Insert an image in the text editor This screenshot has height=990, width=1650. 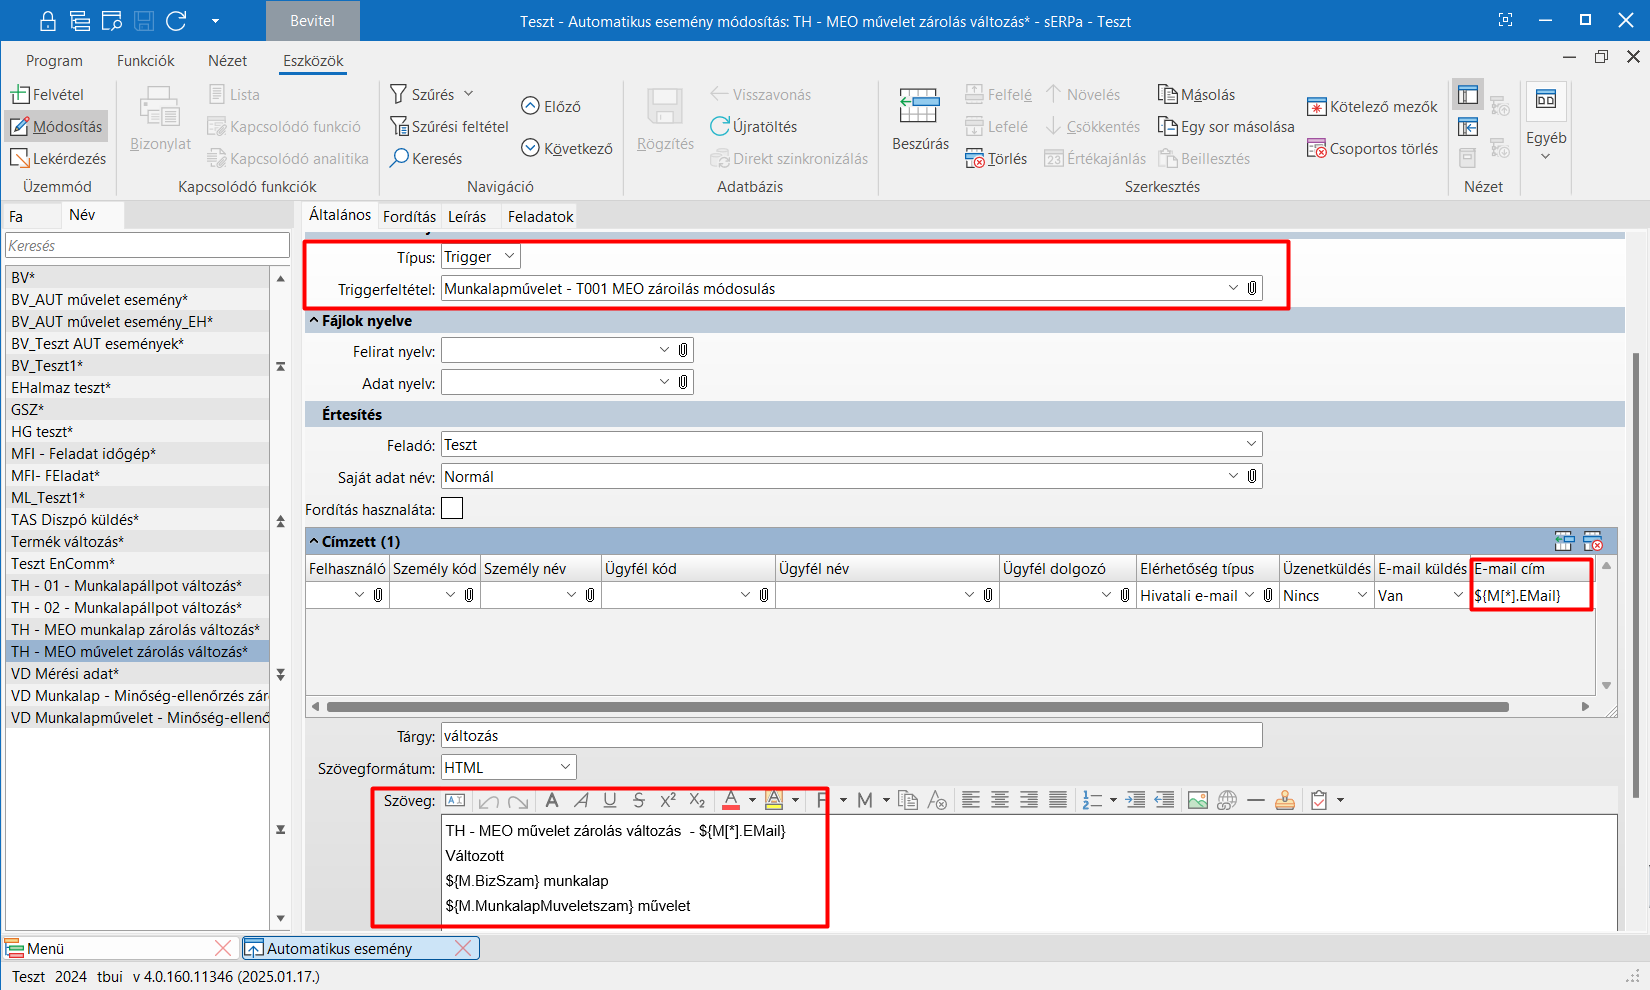pos(1197,800)
